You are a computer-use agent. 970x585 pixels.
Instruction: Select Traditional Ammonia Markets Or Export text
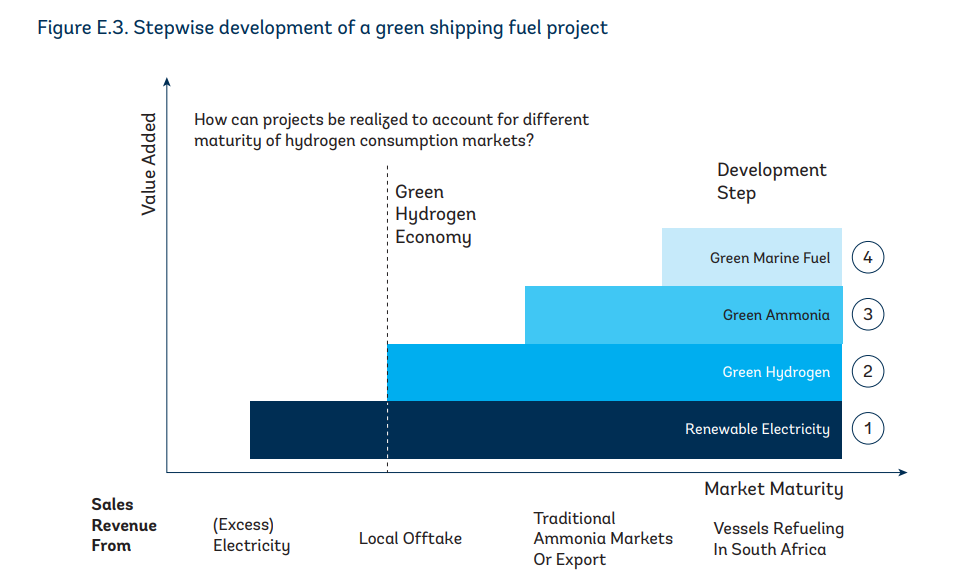(602, 539)
